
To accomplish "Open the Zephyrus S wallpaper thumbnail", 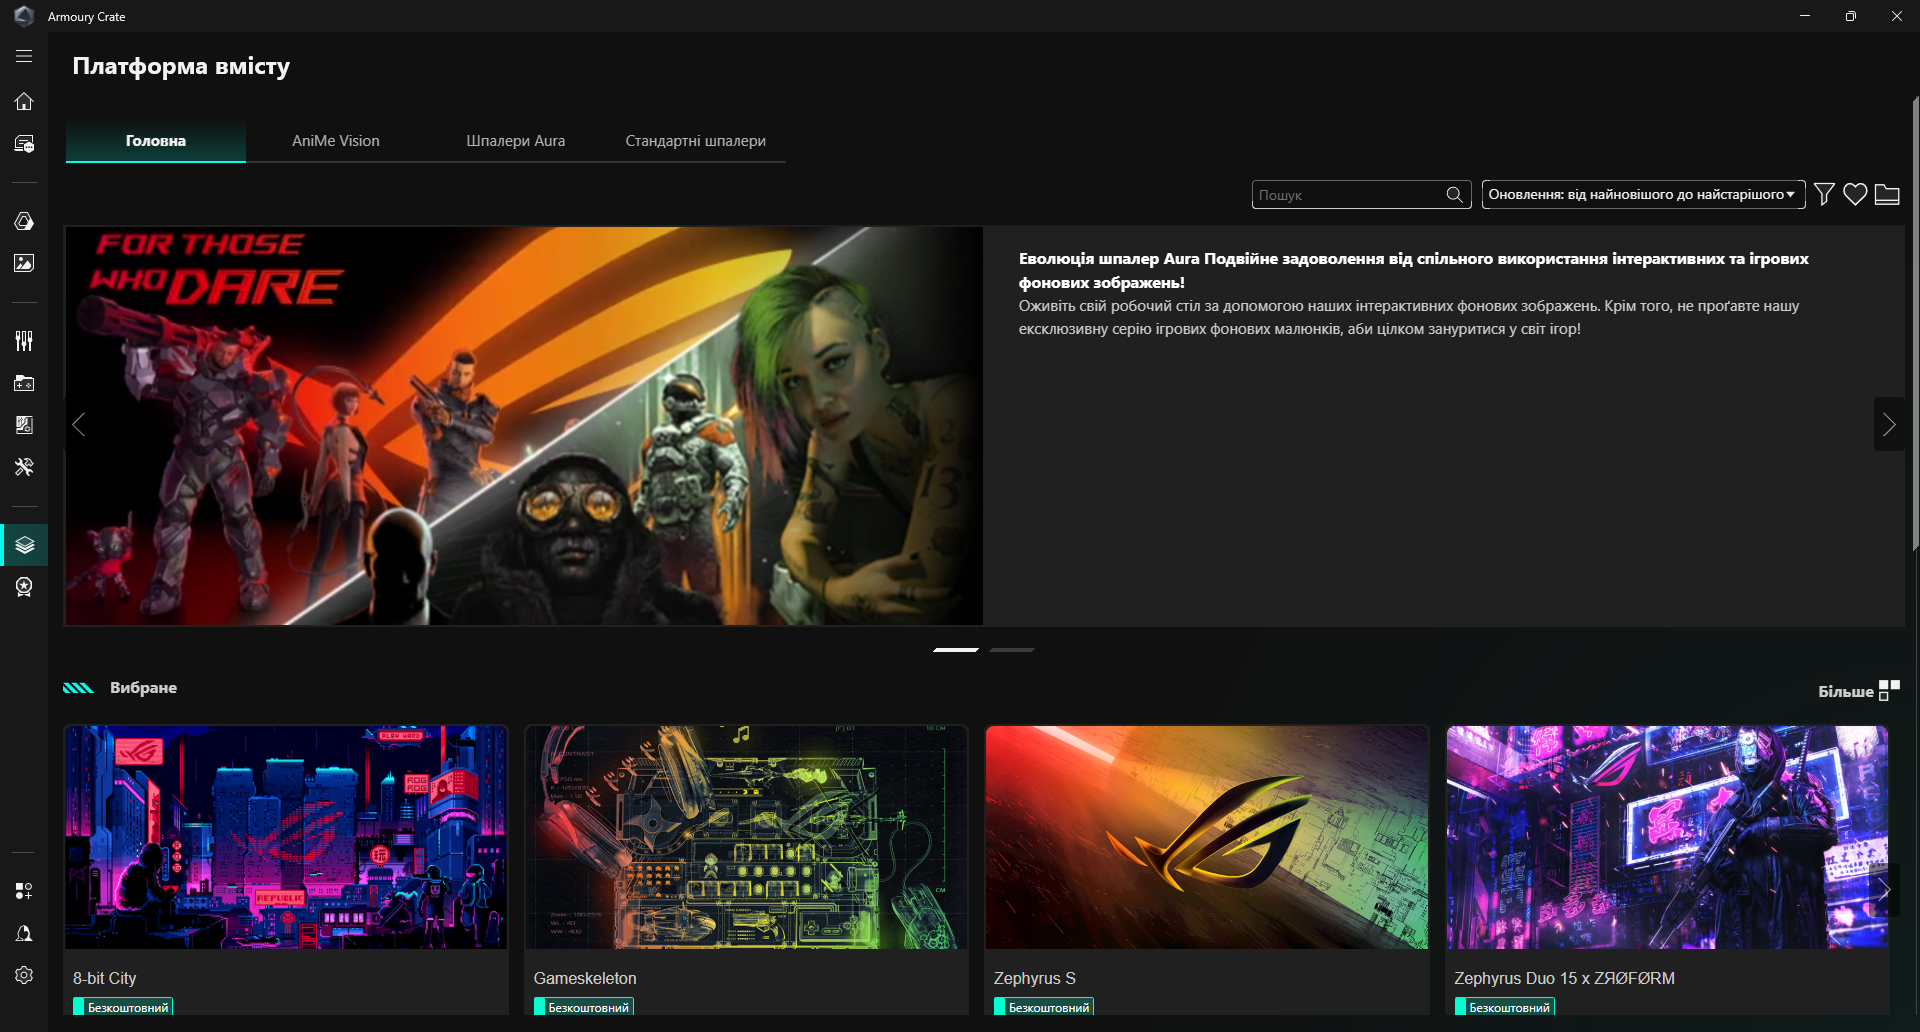I will [x=1207, y=837].
